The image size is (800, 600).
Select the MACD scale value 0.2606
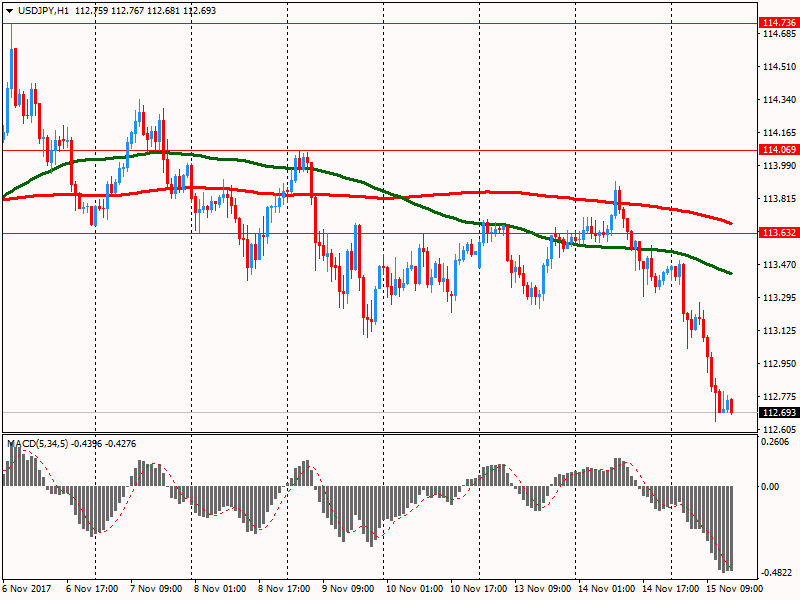(775, 442)
